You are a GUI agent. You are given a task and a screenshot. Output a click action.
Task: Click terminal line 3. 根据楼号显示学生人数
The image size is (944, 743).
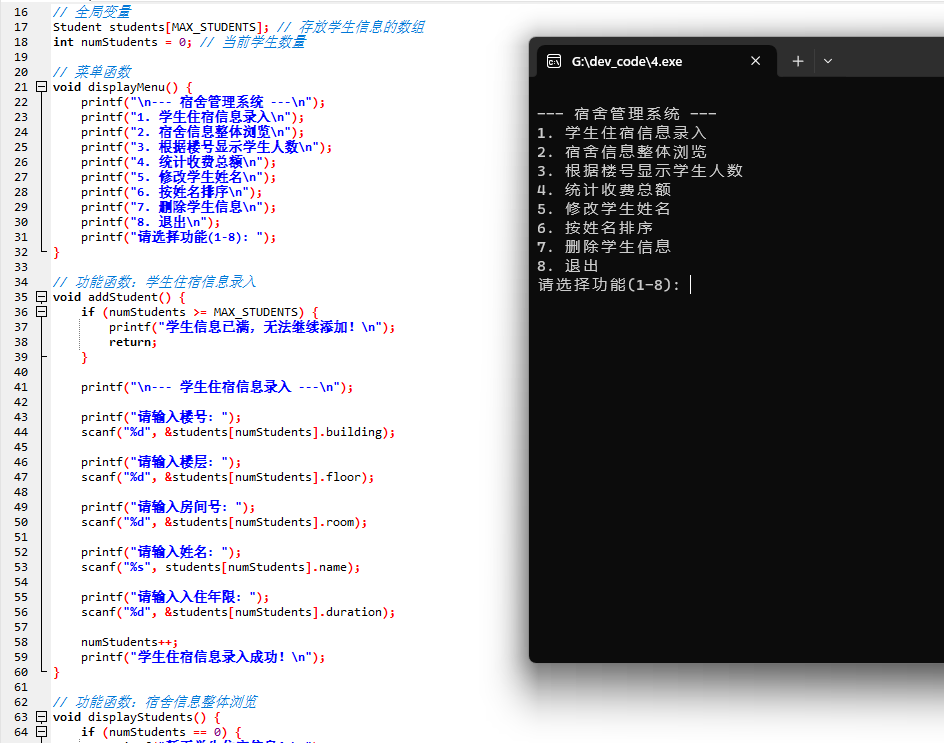(640, 171)
